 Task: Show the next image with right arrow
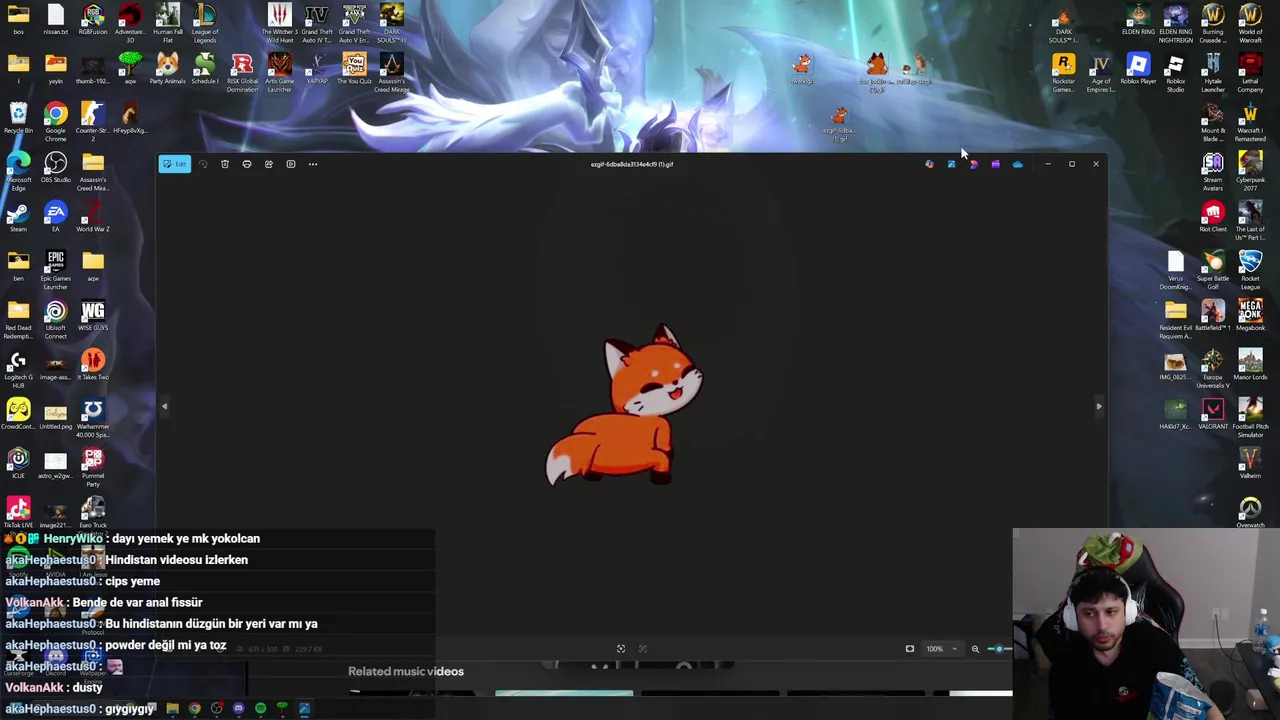(1098, 406)
